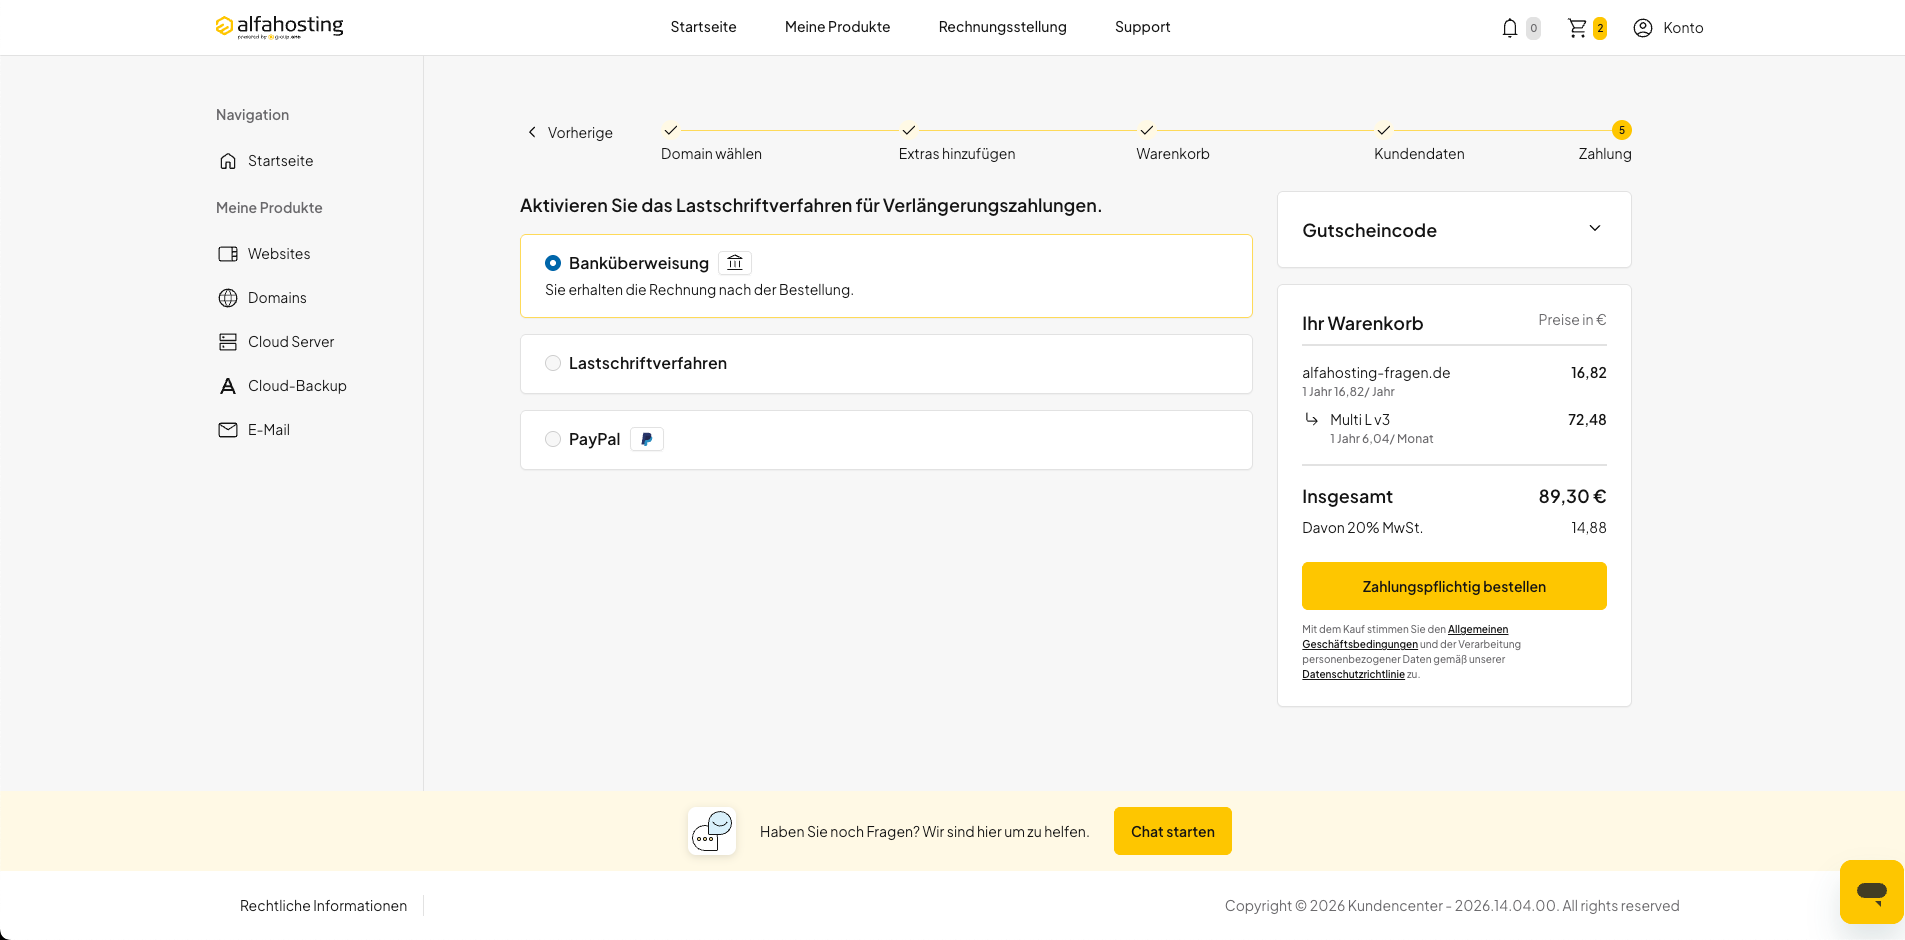
Task: Open Allgemeinen Geschäftsbedingungen link
Action: click(1405, 637)
